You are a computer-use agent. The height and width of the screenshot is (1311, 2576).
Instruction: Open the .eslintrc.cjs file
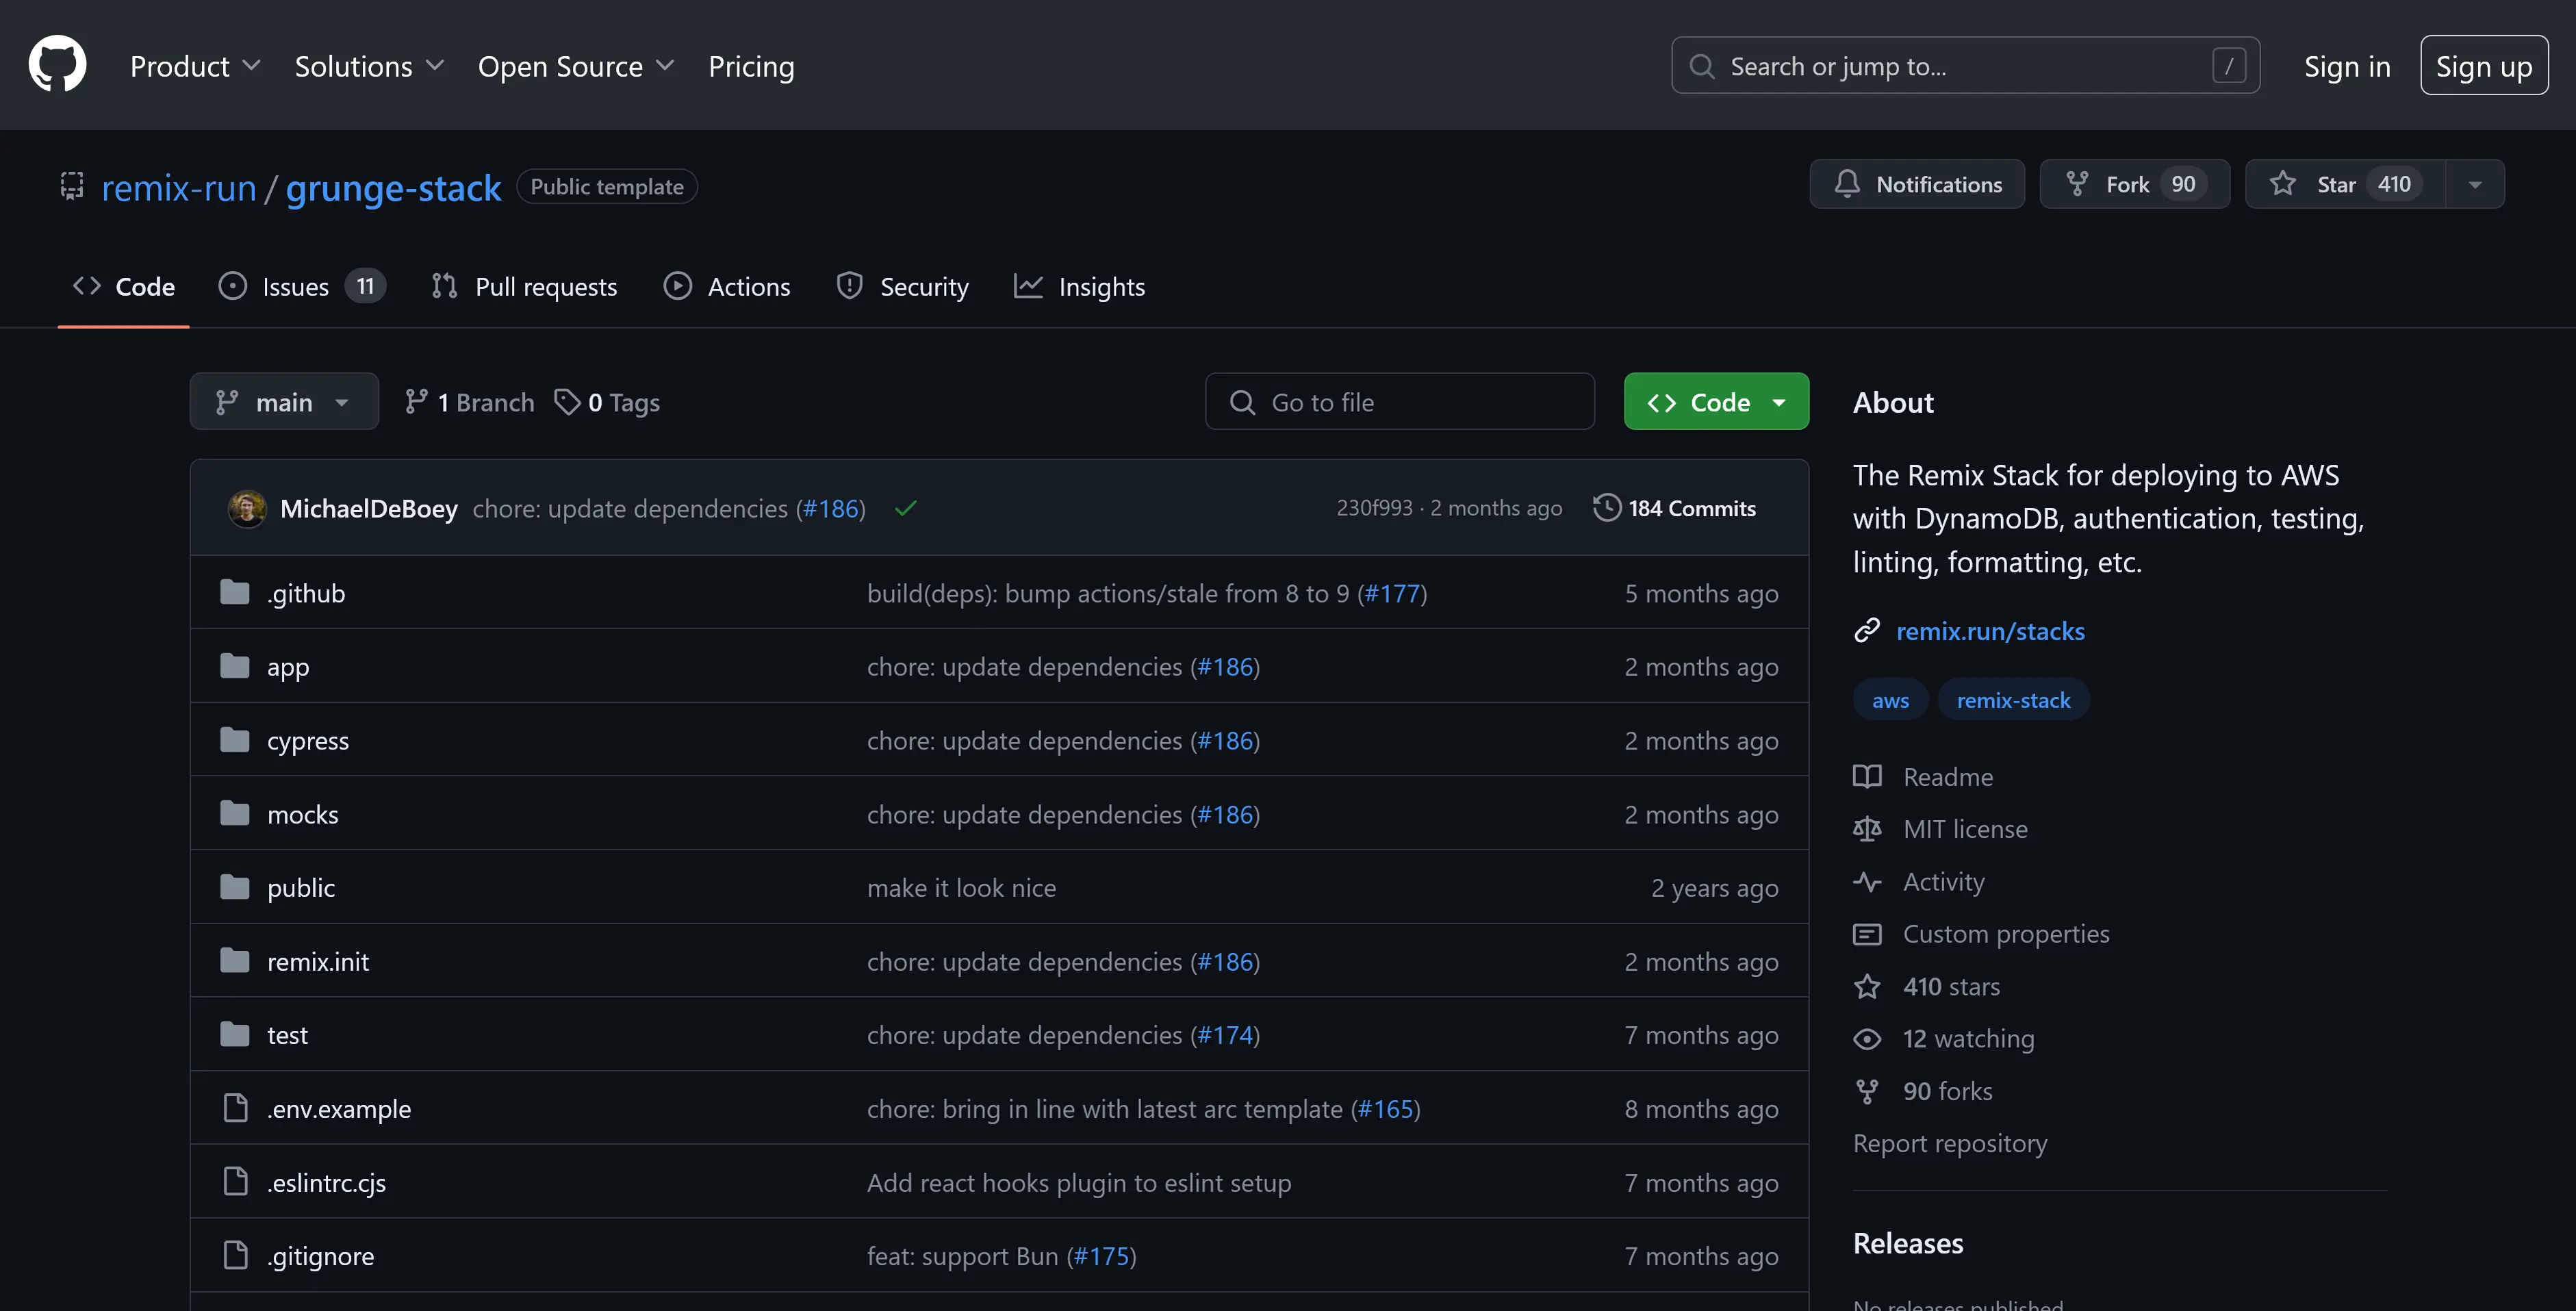326,1182
